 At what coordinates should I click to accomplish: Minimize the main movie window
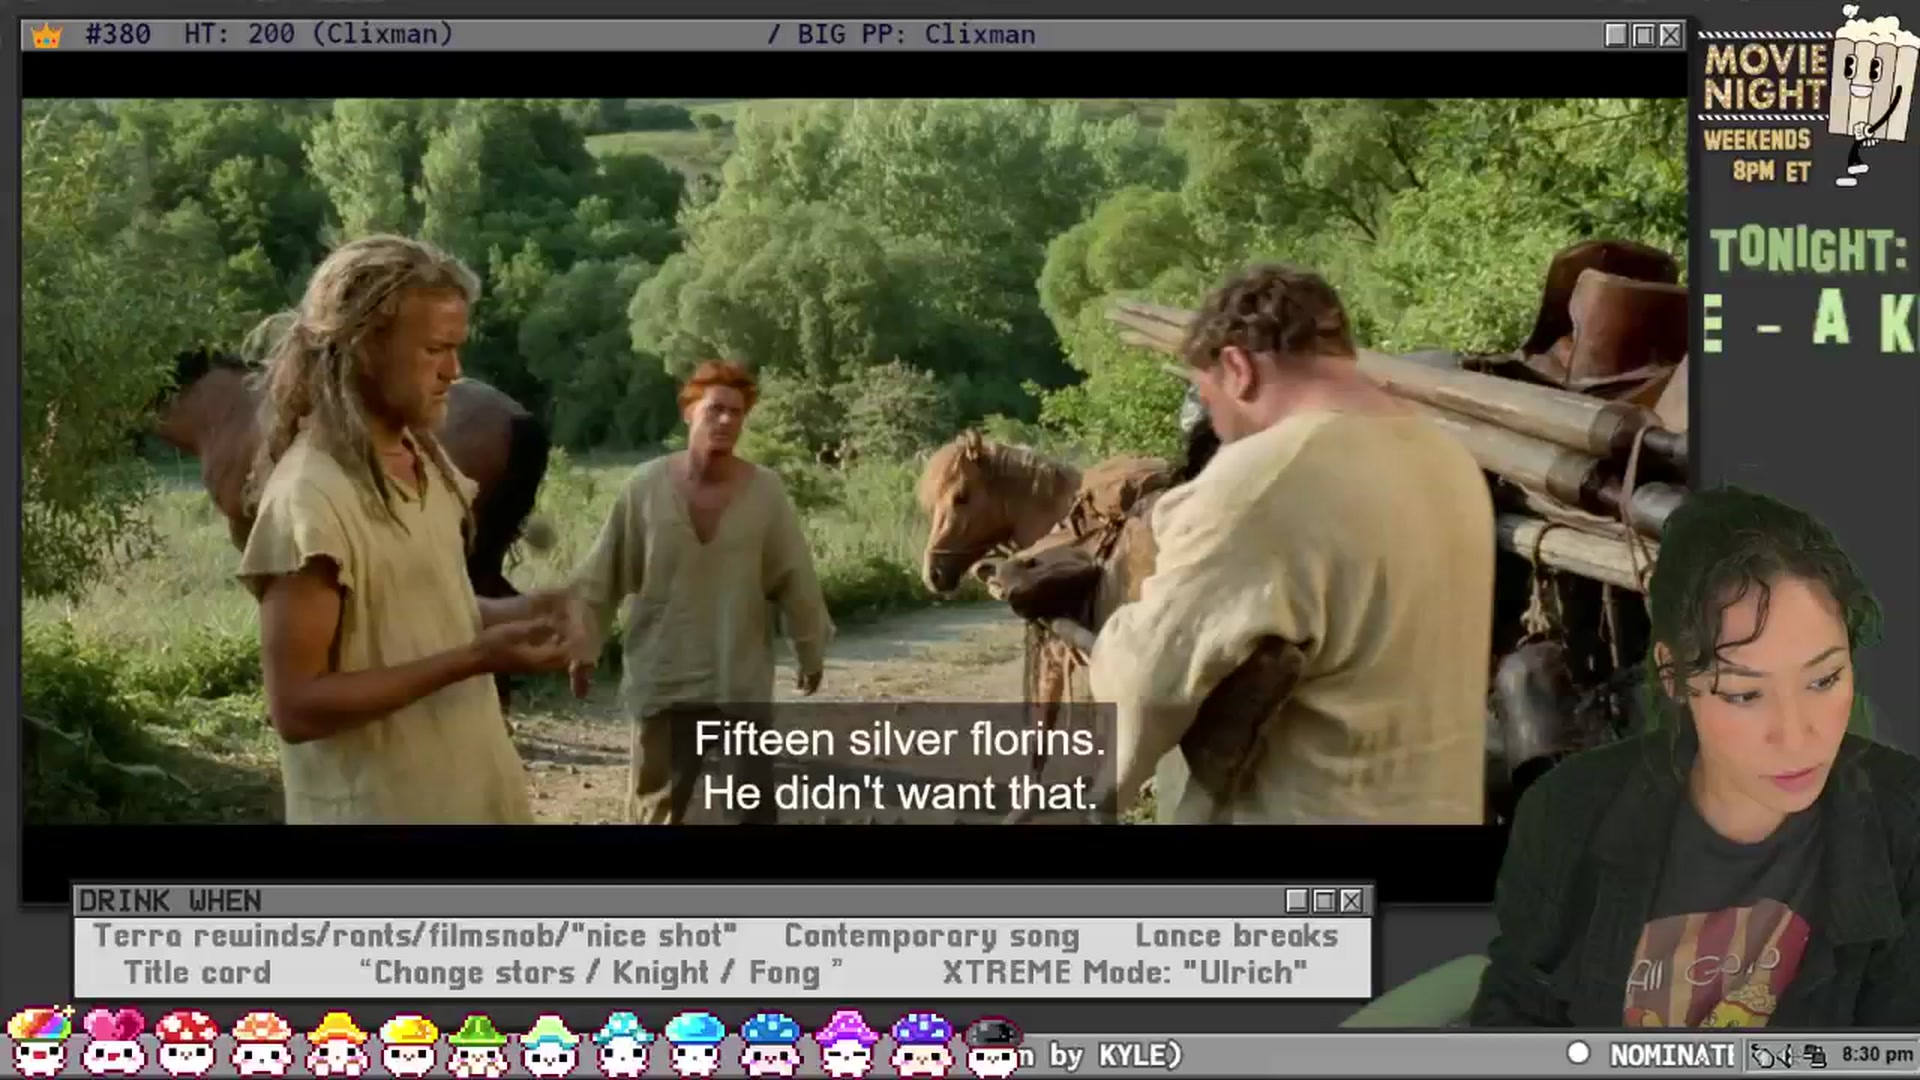1616,35
